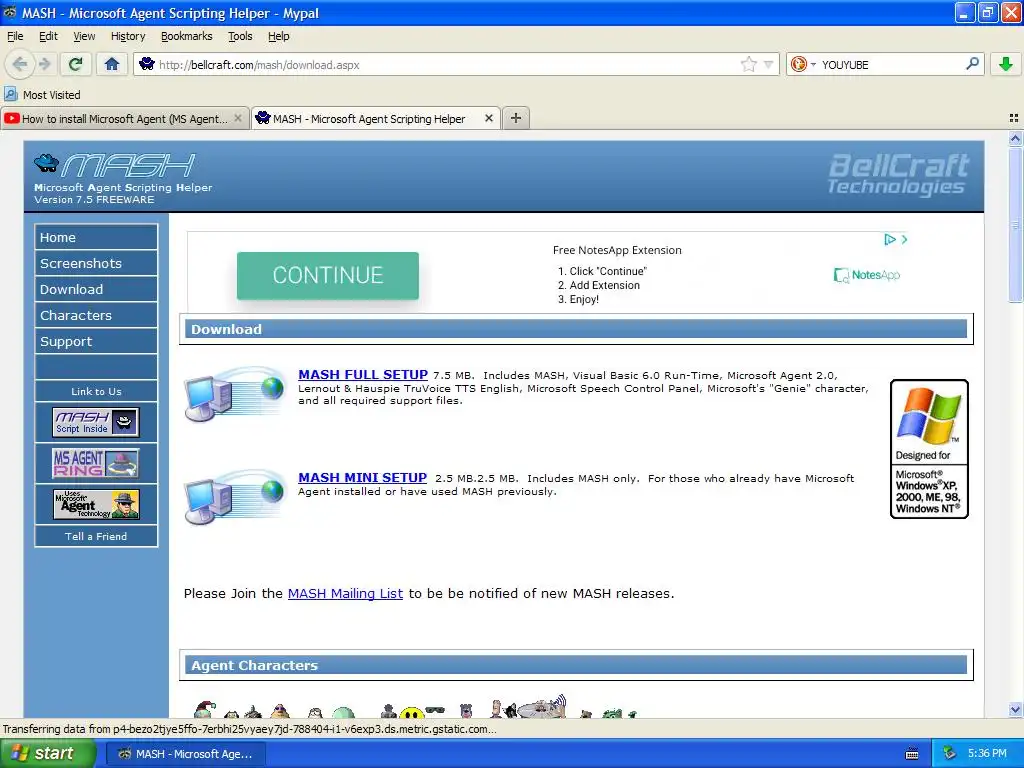Screen dimensions: 1024x768
Task: Open the search engine selector dropdown
Action: (x=803, y=64)
